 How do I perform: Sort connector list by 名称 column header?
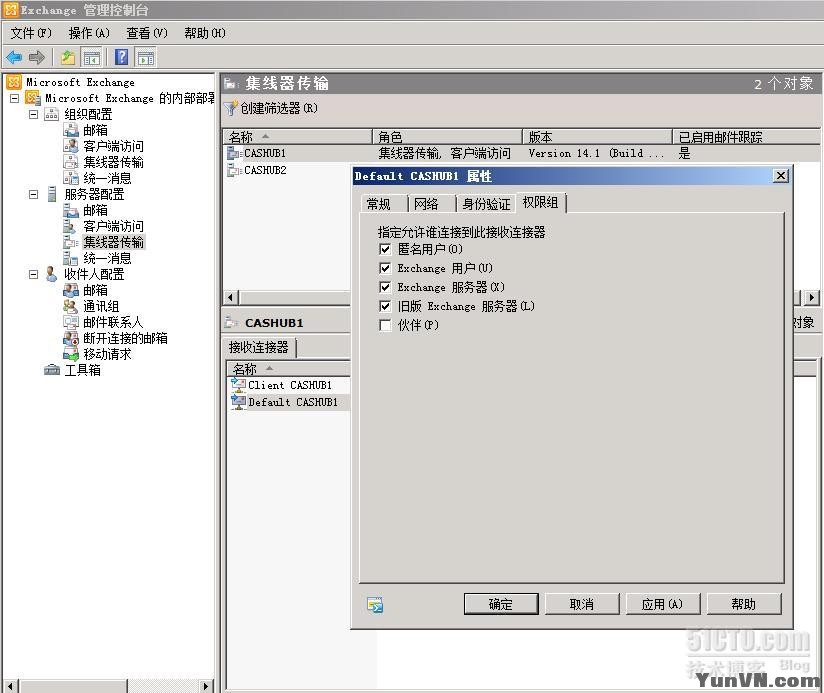click(x=289, y=368)
